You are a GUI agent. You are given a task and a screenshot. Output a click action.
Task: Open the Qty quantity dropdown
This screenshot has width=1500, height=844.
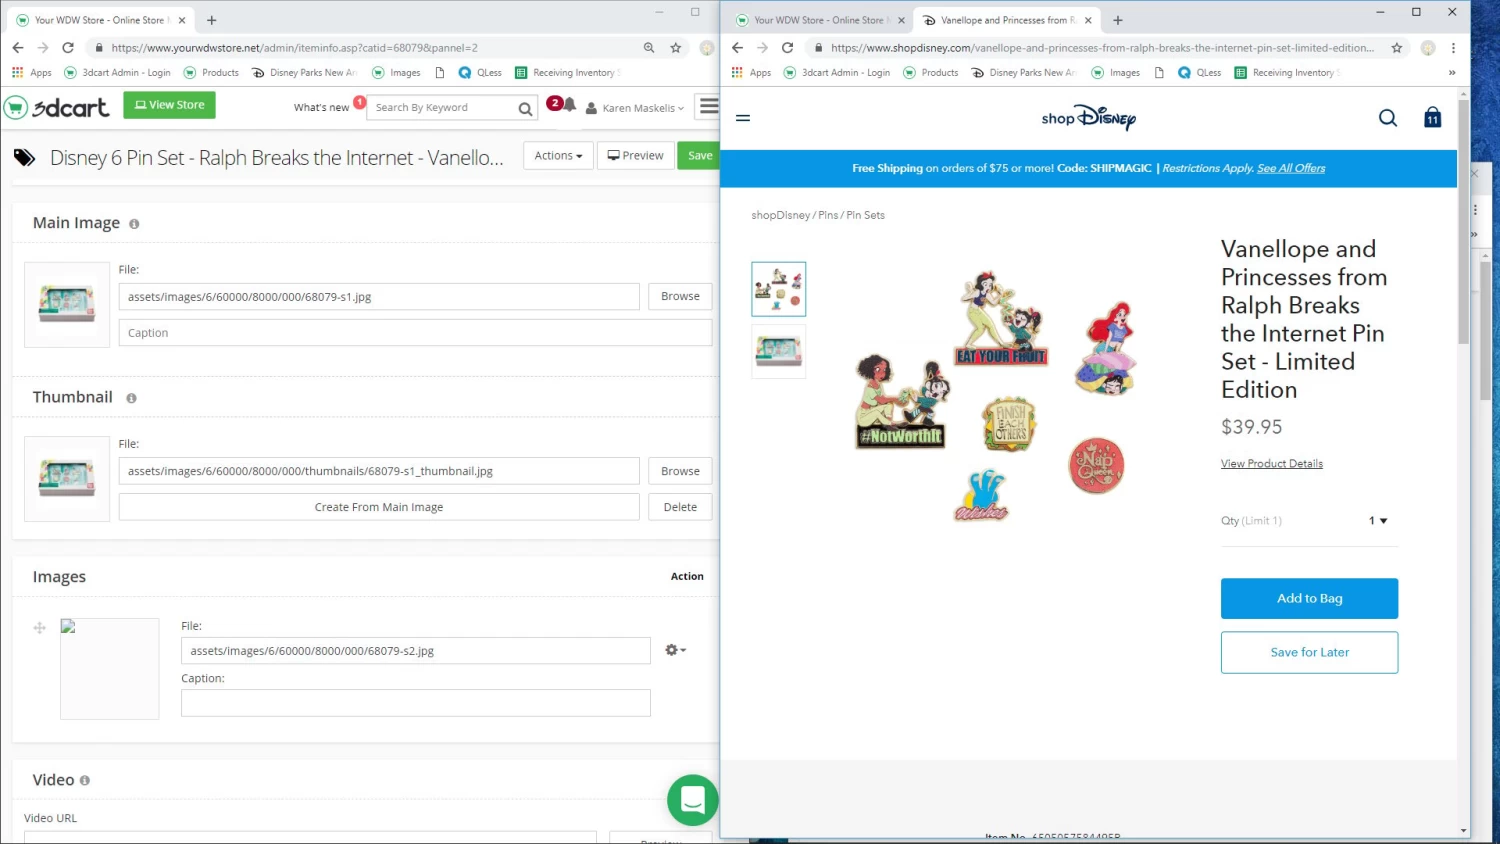pos(1377,521)
